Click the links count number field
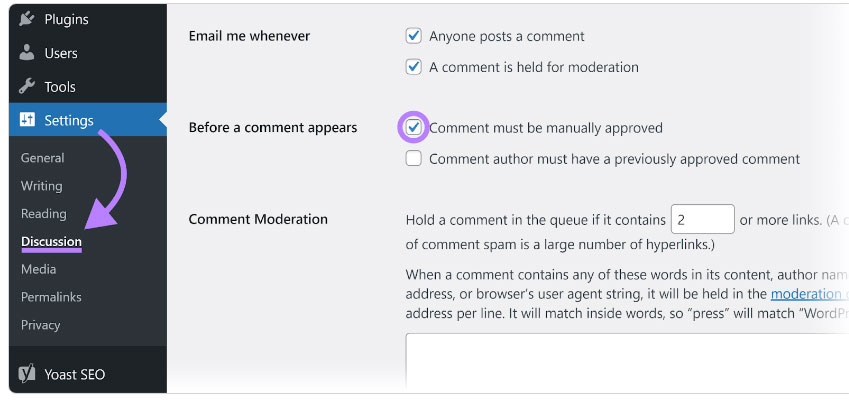This screenshot has width=849, height=400. coord(702,219)
